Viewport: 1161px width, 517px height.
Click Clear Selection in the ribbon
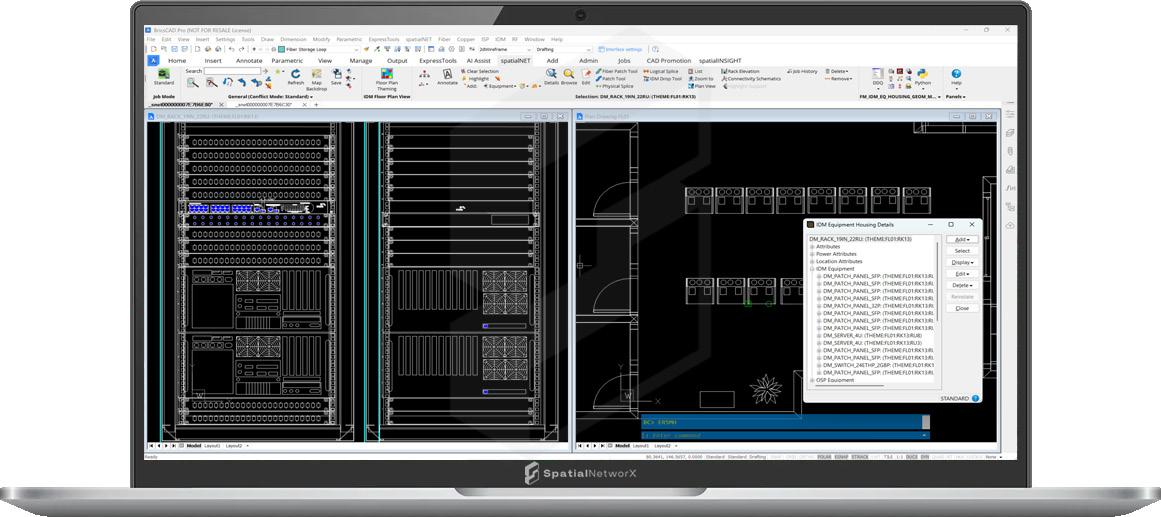(480, 71)
